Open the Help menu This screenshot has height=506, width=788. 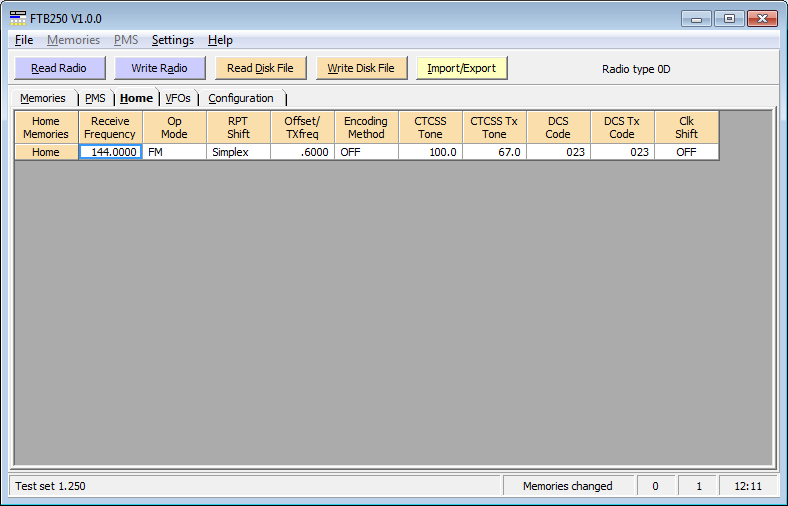(220, 40)
